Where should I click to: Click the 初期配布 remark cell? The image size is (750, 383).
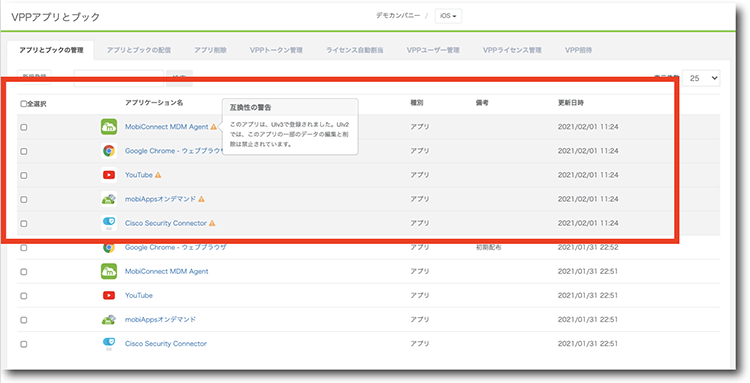[488, 248]
